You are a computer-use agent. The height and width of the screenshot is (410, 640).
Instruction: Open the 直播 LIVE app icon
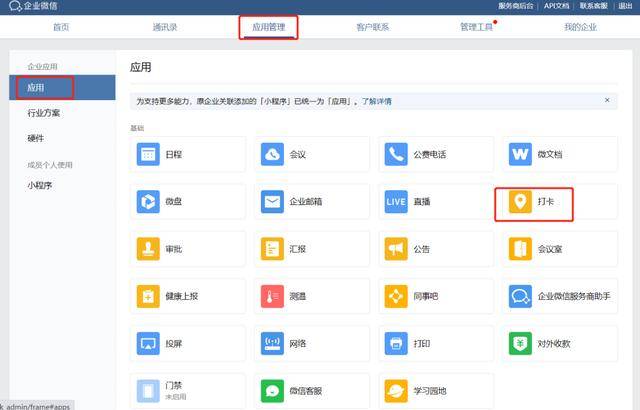[396, 202]
